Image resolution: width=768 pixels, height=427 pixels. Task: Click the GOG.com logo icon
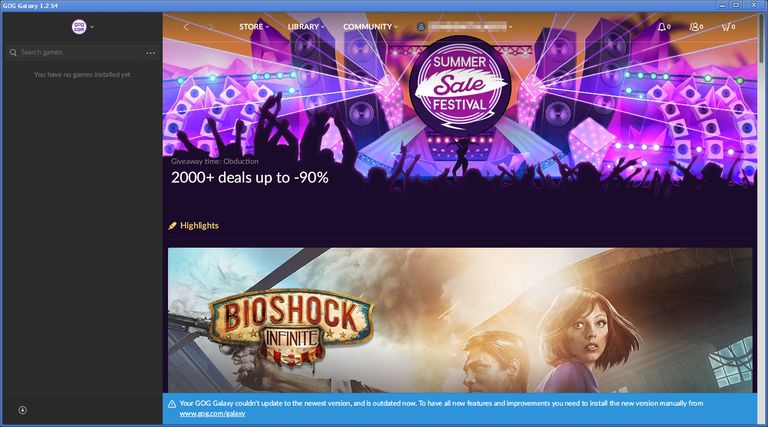pos(79,26)
